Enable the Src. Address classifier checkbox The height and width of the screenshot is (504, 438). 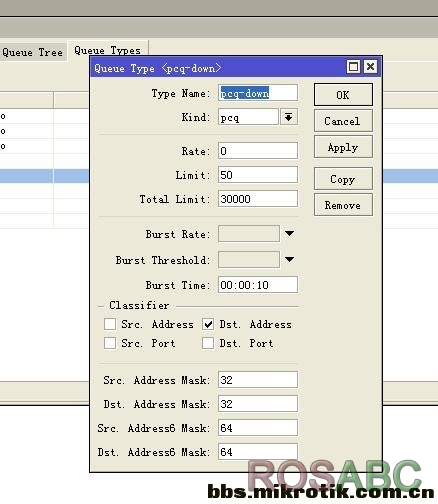[x=110, y=324]
